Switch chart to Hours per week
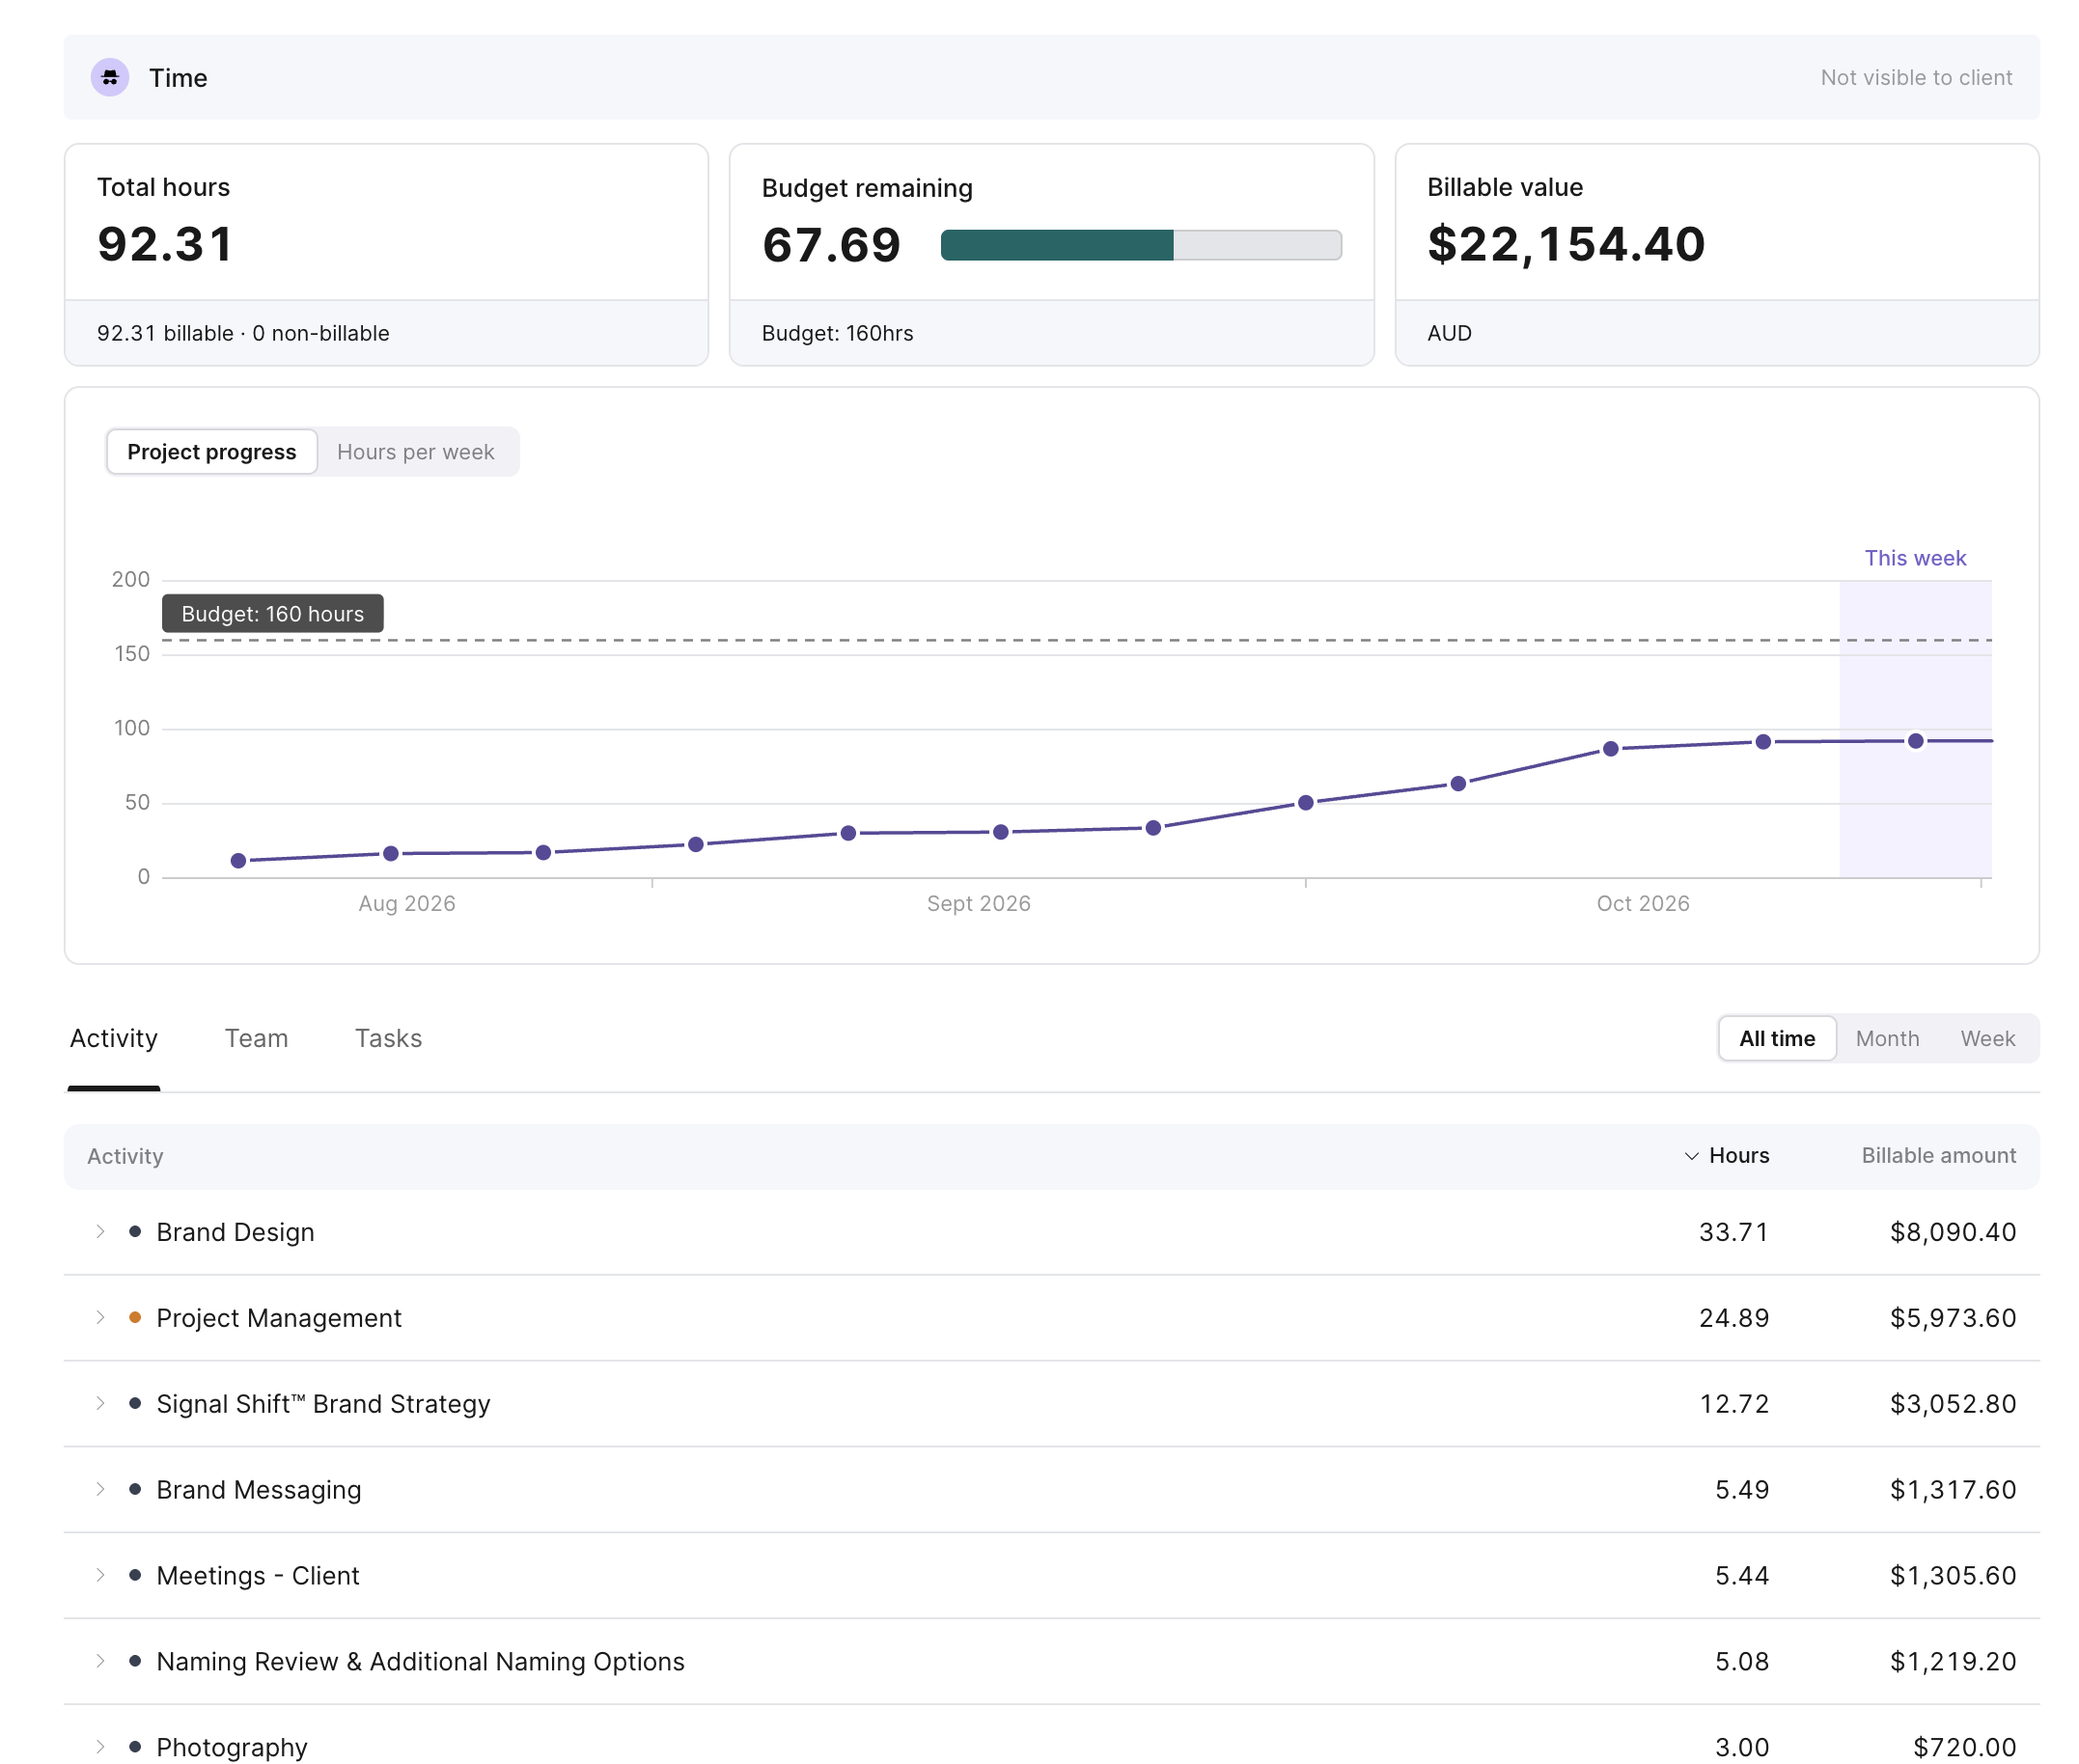Viewport: 2079px width, 1764px height. [416, 452]
